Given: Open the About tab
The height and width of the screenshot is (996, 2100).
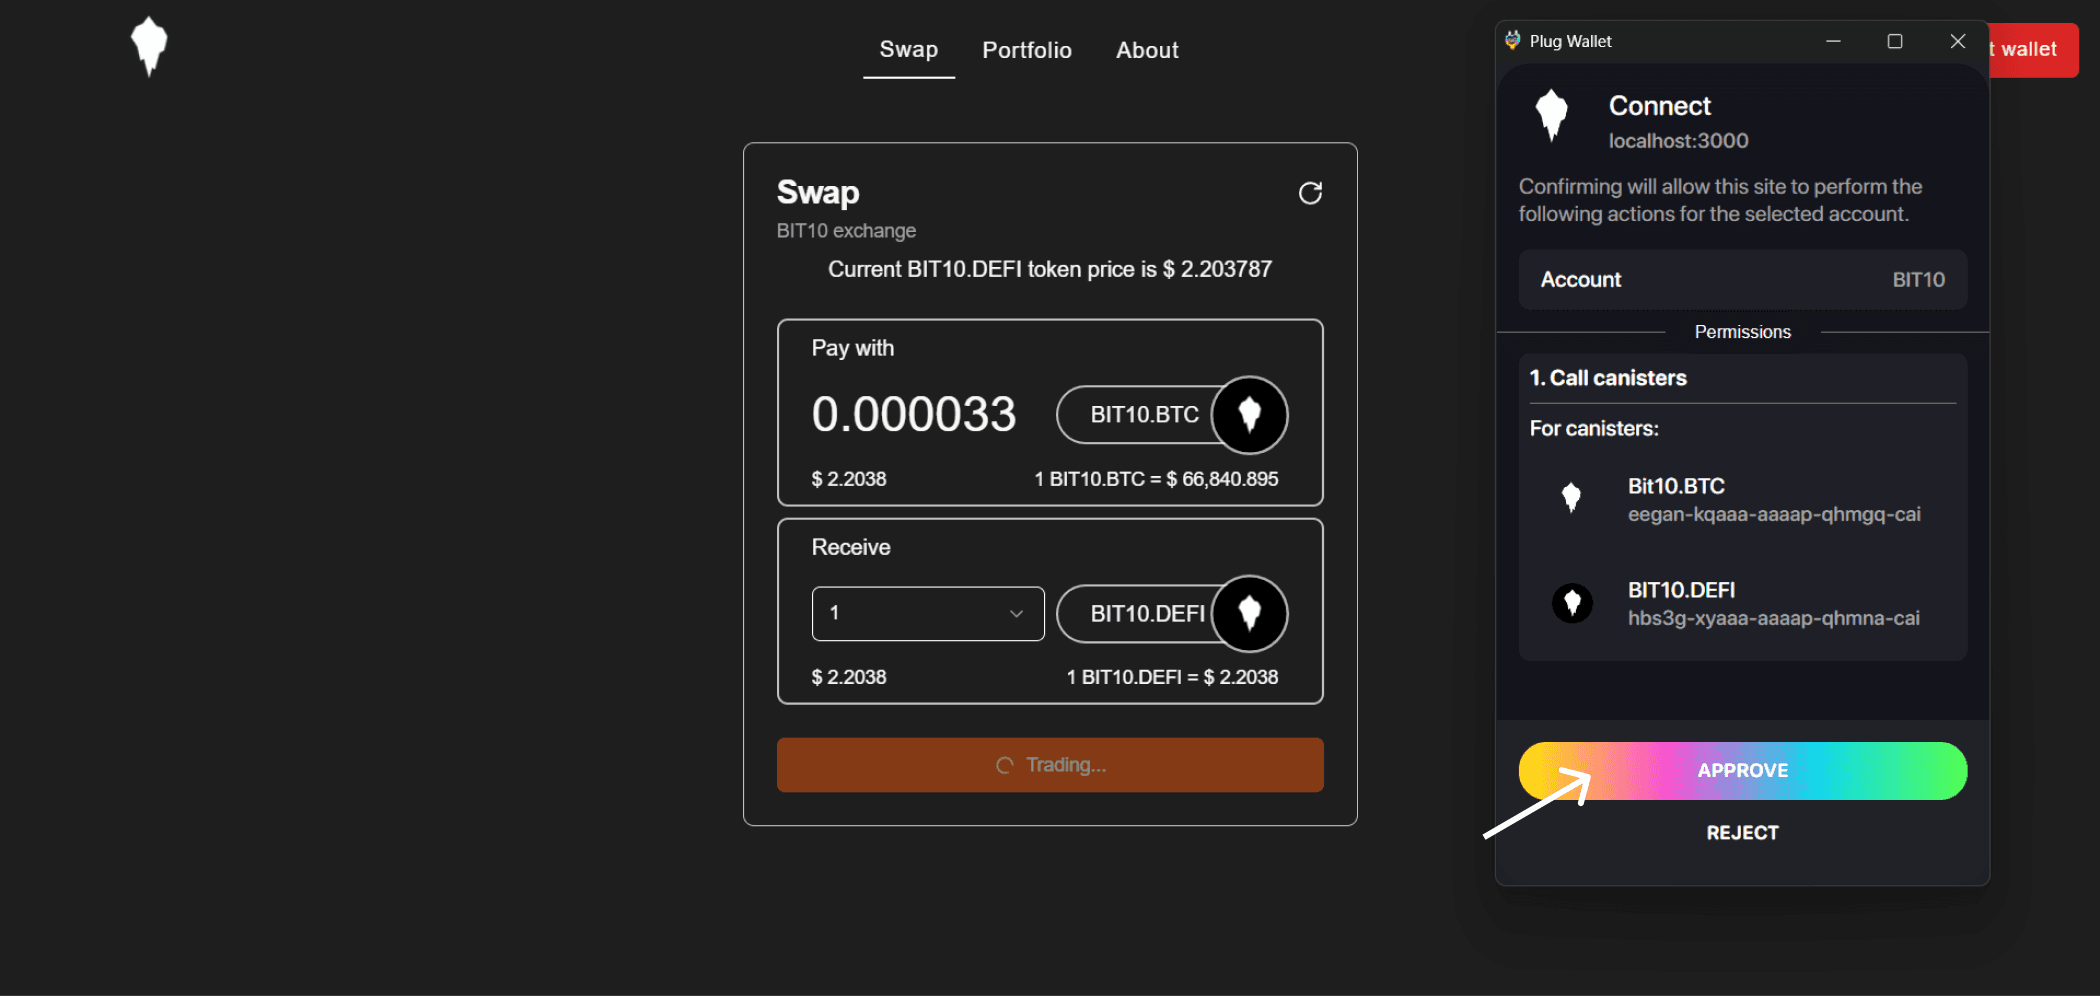Looking at the screenshot, I should pos(1147,50).
